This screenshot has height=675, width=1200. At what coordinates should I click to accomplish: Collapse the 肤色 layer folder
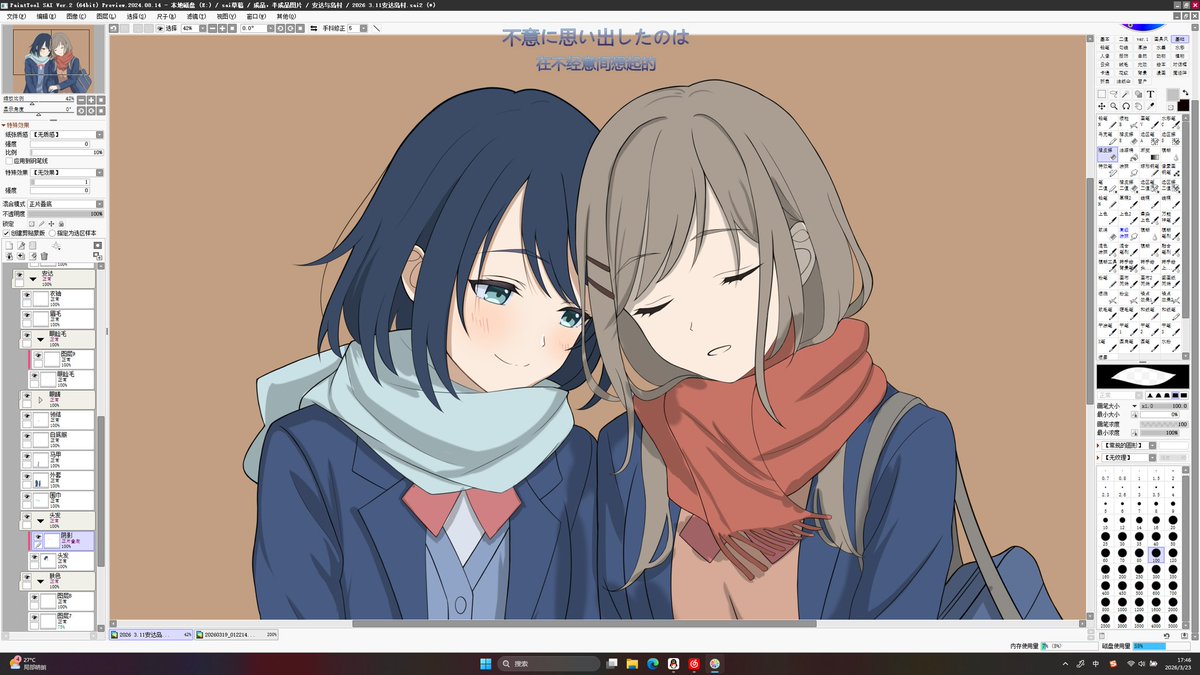39,579
